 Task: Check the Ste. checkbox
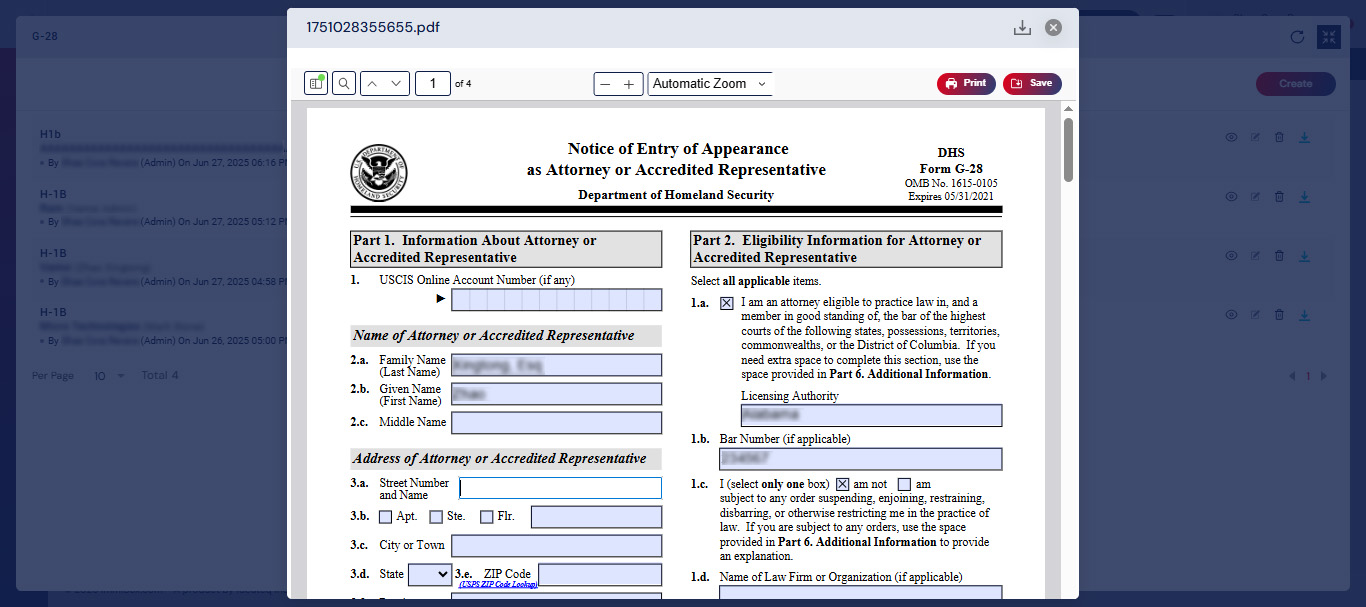point(436,517)
